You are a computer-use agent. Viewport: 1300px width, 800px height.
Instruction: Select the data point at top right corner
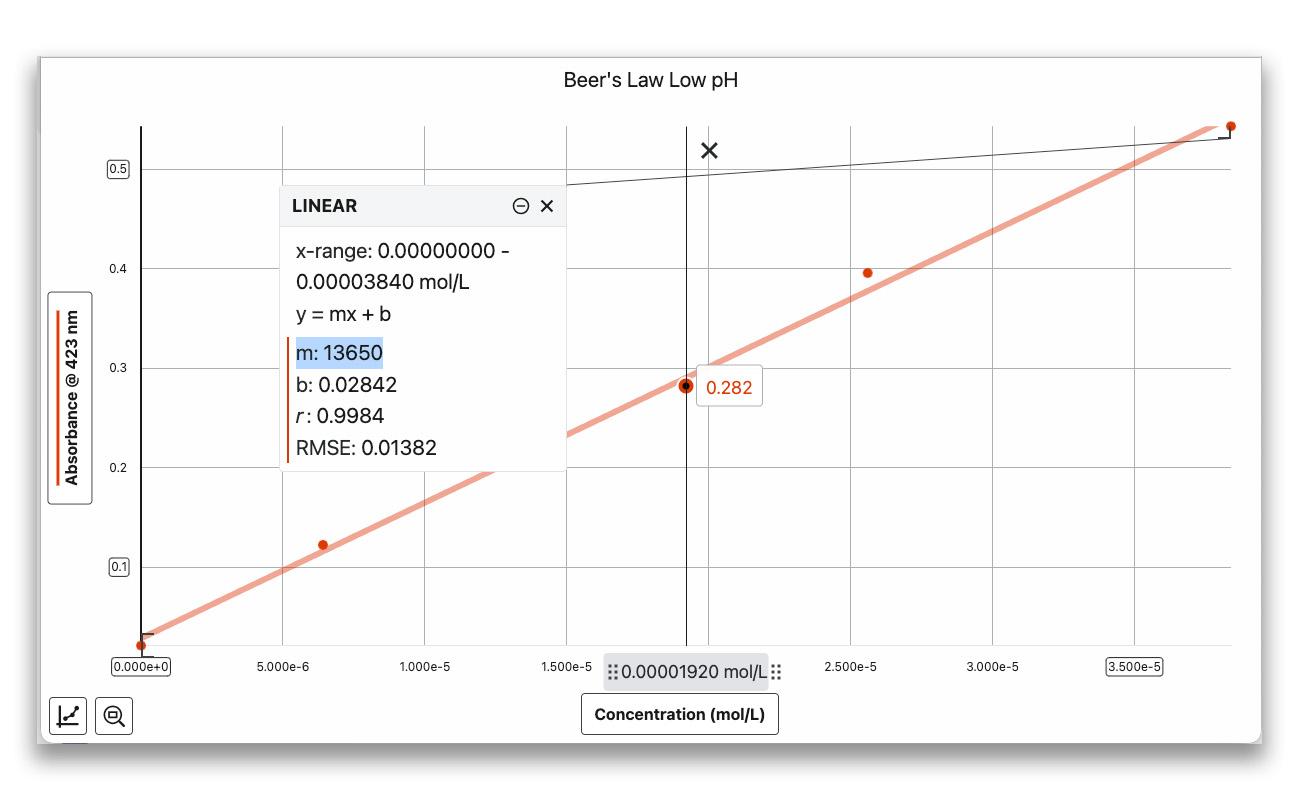[1231, 126]
